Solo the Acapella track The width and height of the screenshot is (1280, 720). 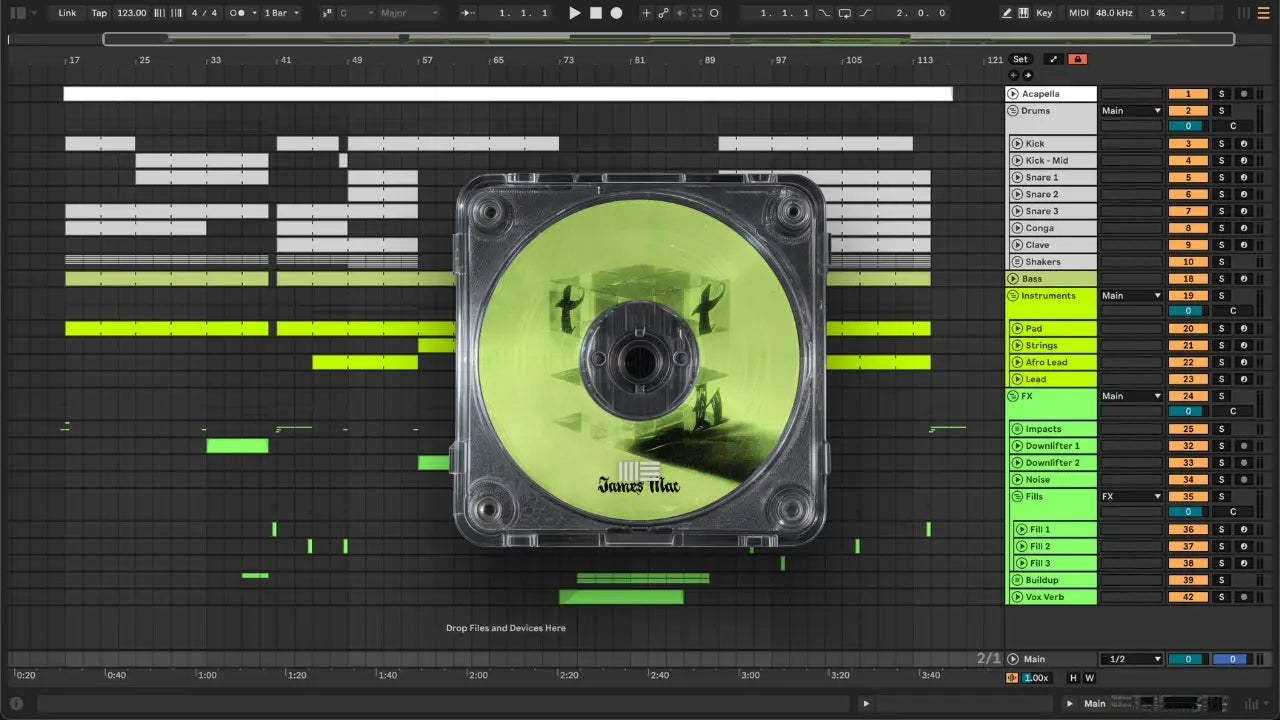pyautogui.click(x=1221, y=94)
